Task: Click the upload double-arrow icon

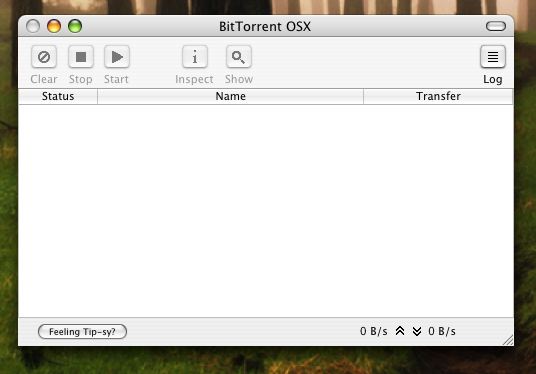Action: click(x=400, y=331)
